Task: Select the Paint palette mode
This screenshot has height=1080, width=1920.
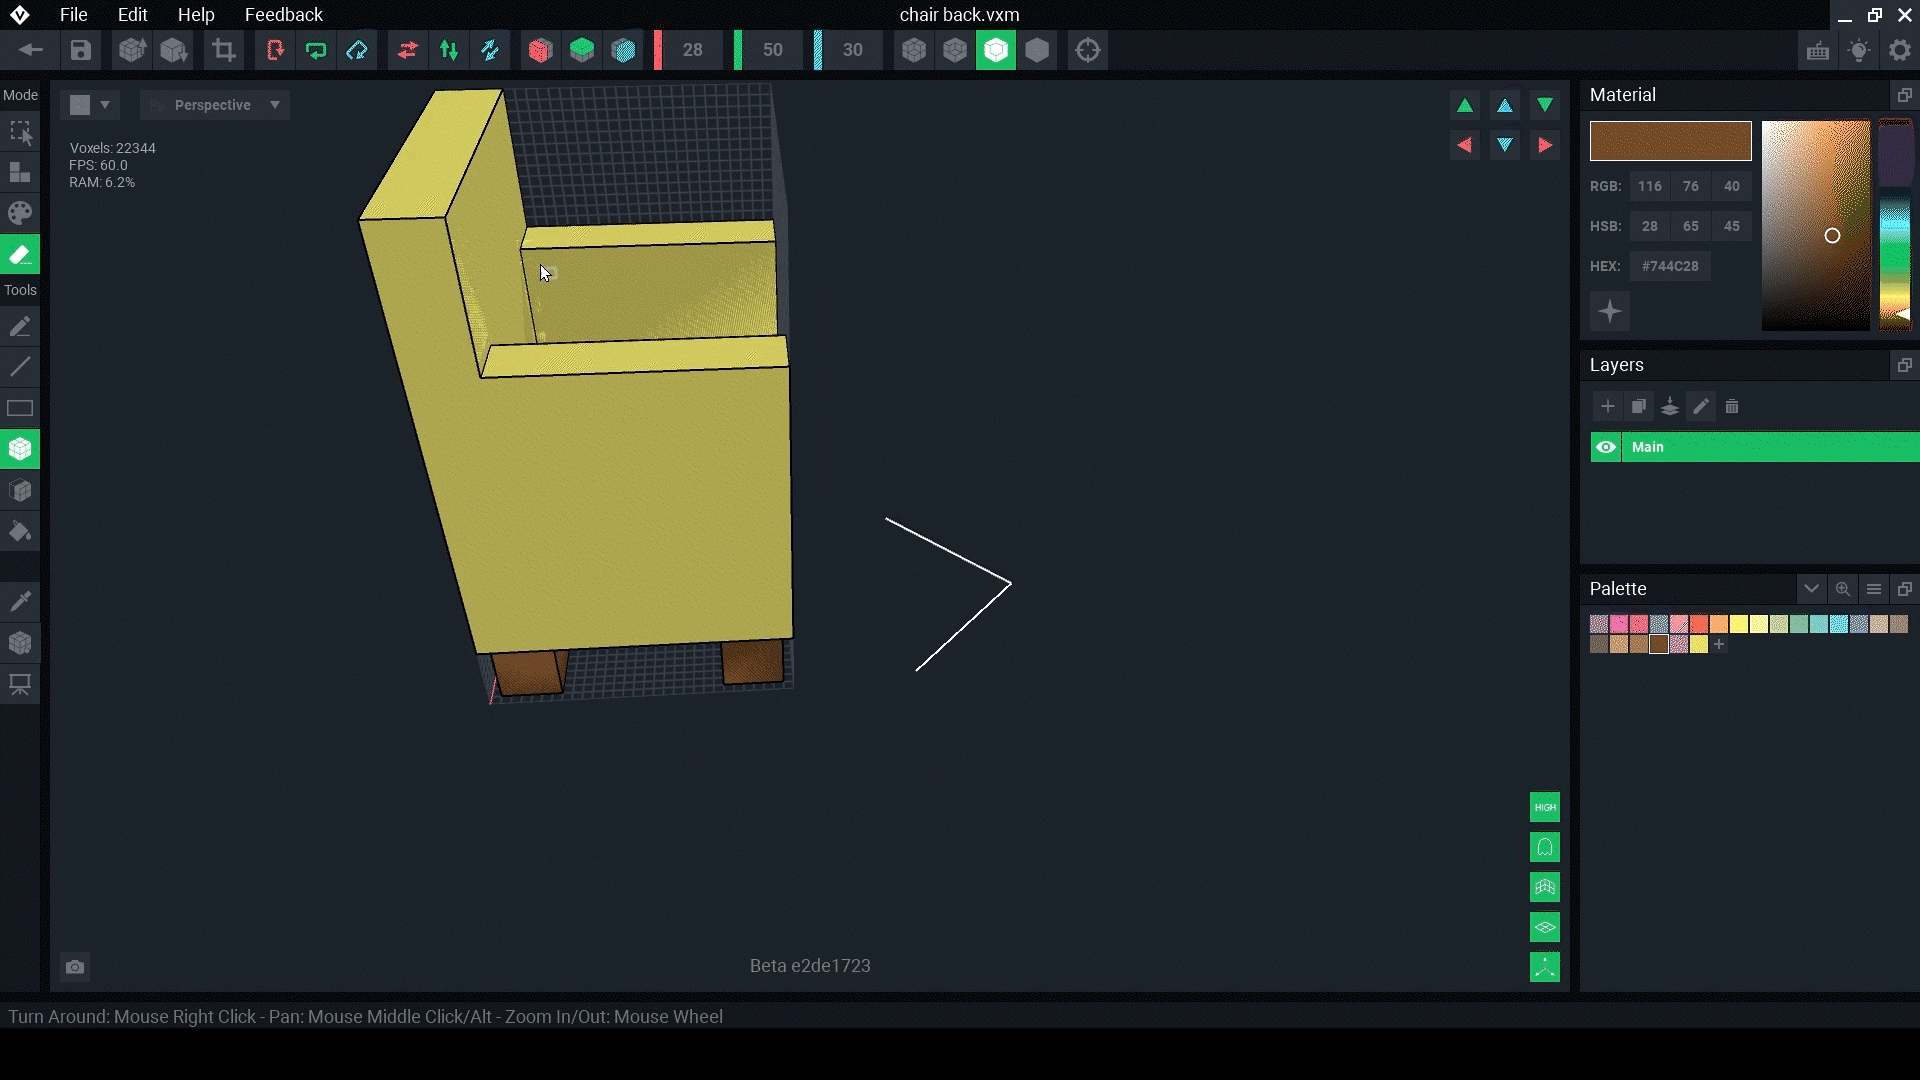Action: (x=20, y=213)
